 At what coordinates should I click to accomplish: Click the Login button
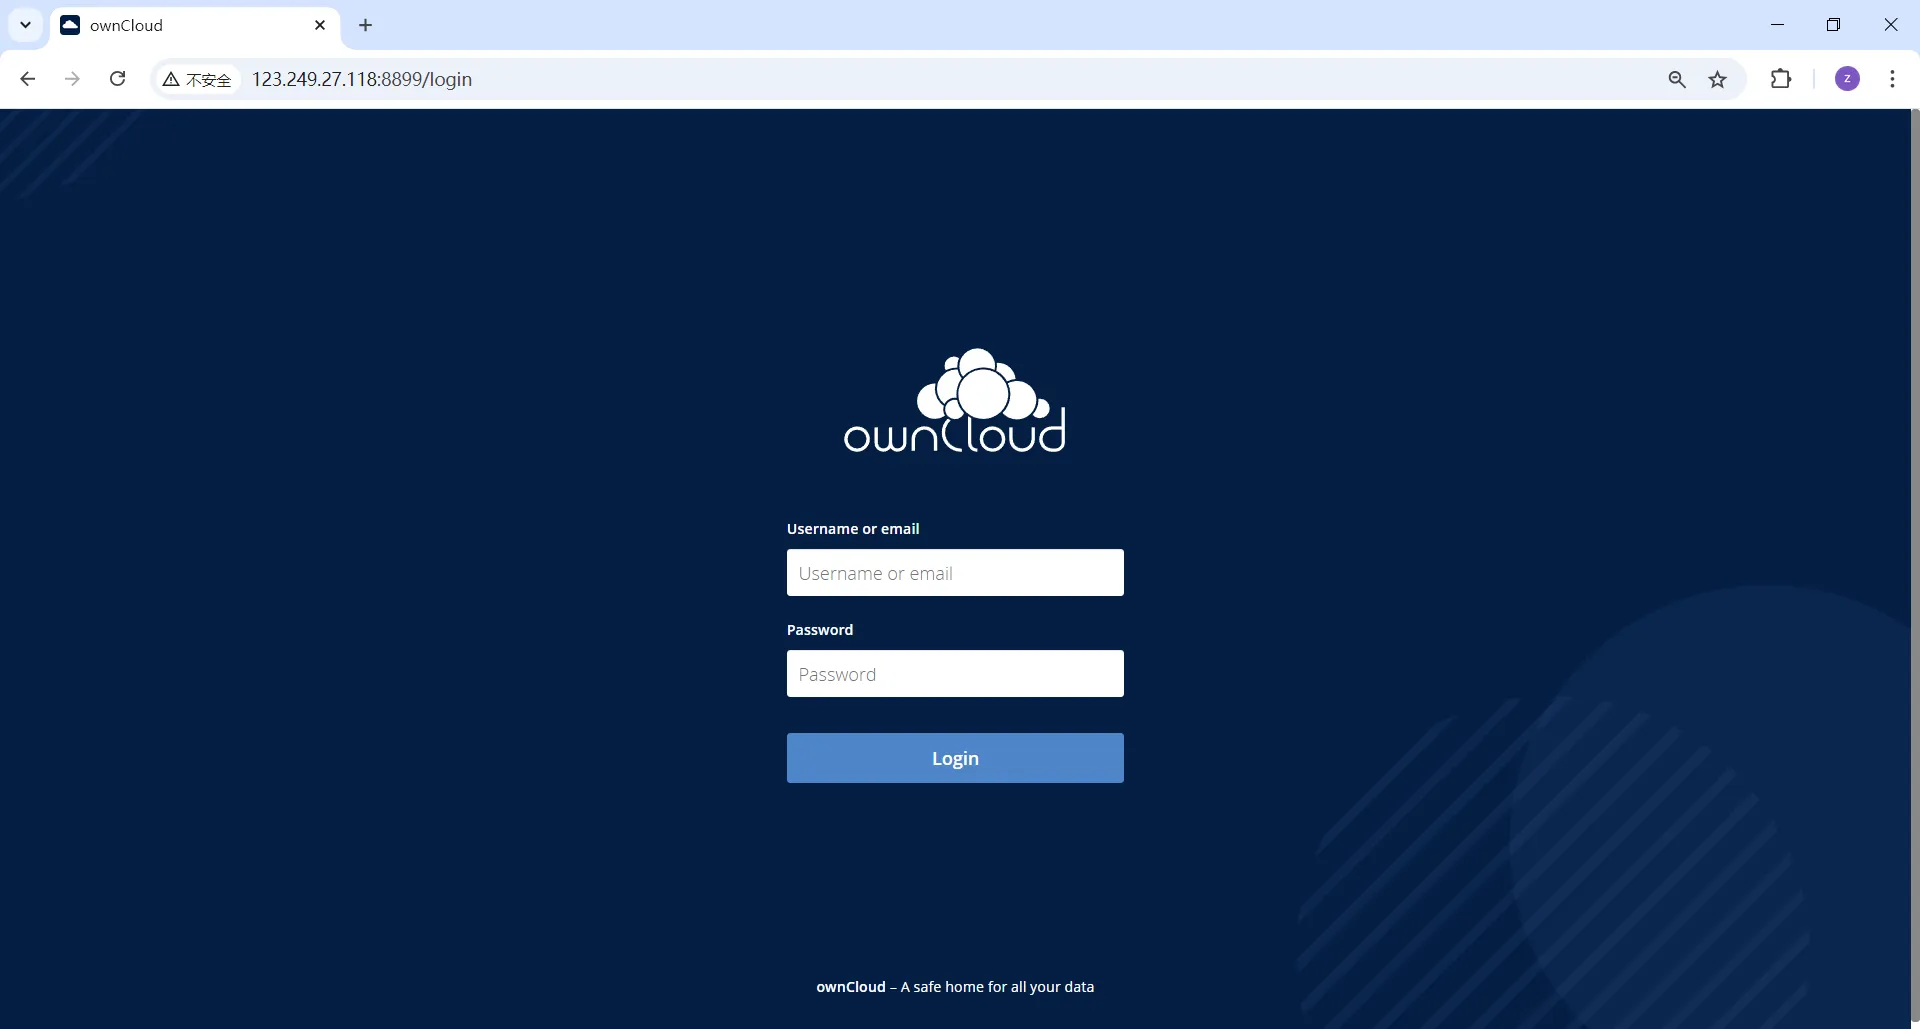click(x=955, y=758)
